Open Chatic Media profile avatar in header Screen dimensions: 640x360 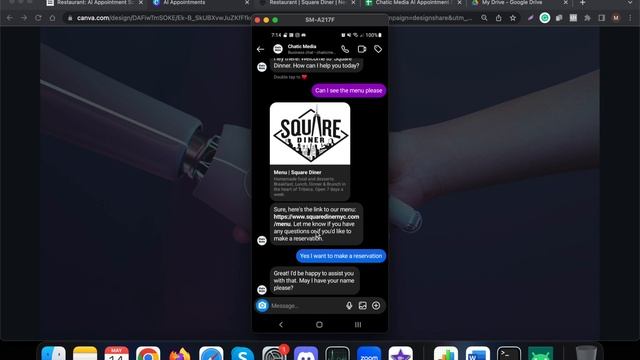[278, 49]
